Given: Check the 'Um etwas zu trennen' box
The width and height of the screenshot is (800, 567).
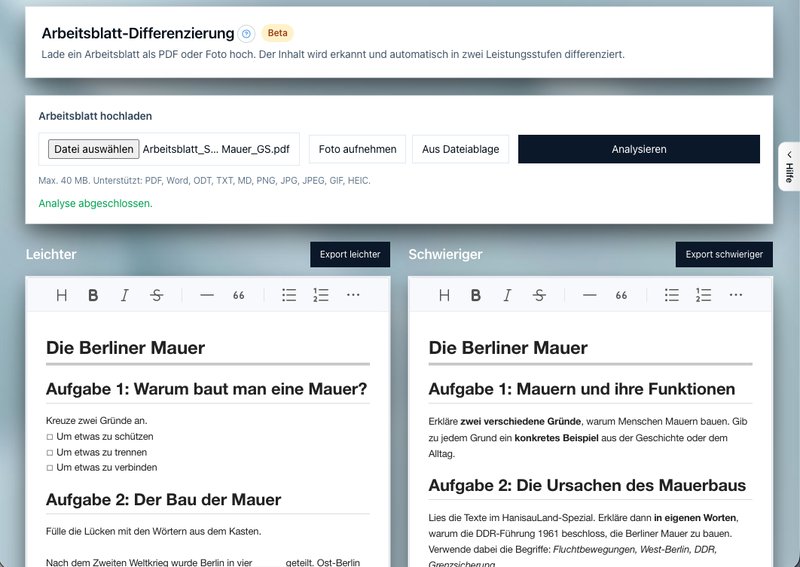Looking at the screenshot, I should pyautogui.click(x=49, y=453).
